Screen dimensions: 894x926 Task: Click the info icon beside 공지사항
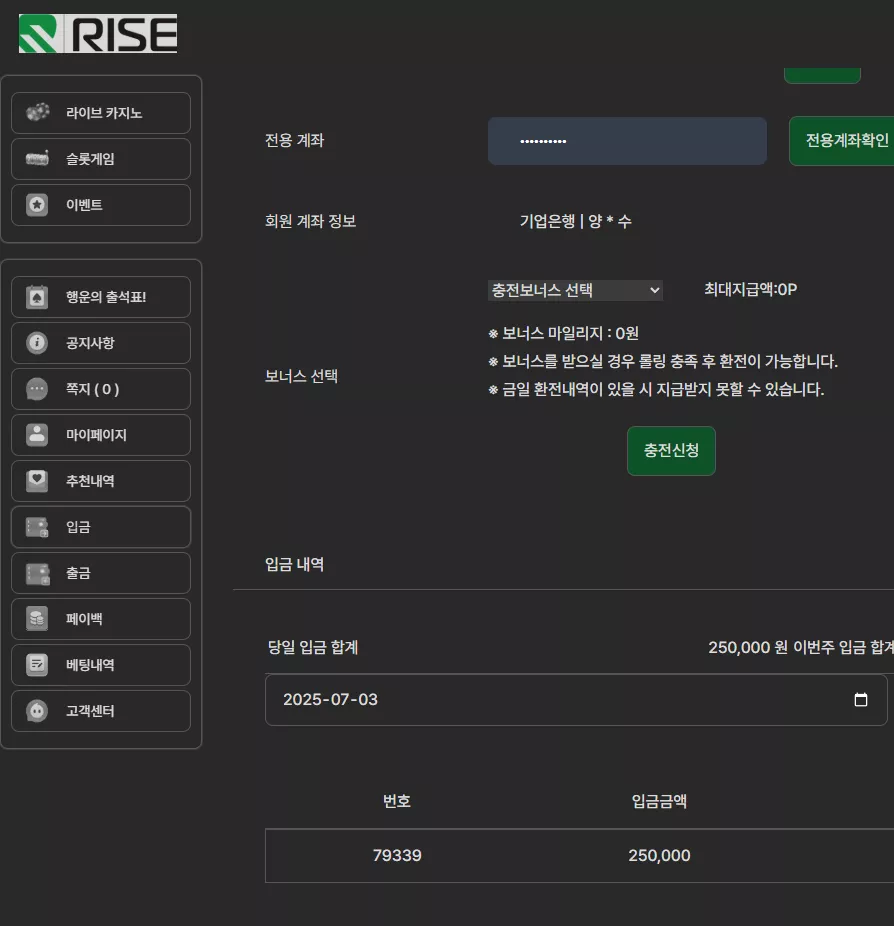pyautogui.click(x=37, y=343)
